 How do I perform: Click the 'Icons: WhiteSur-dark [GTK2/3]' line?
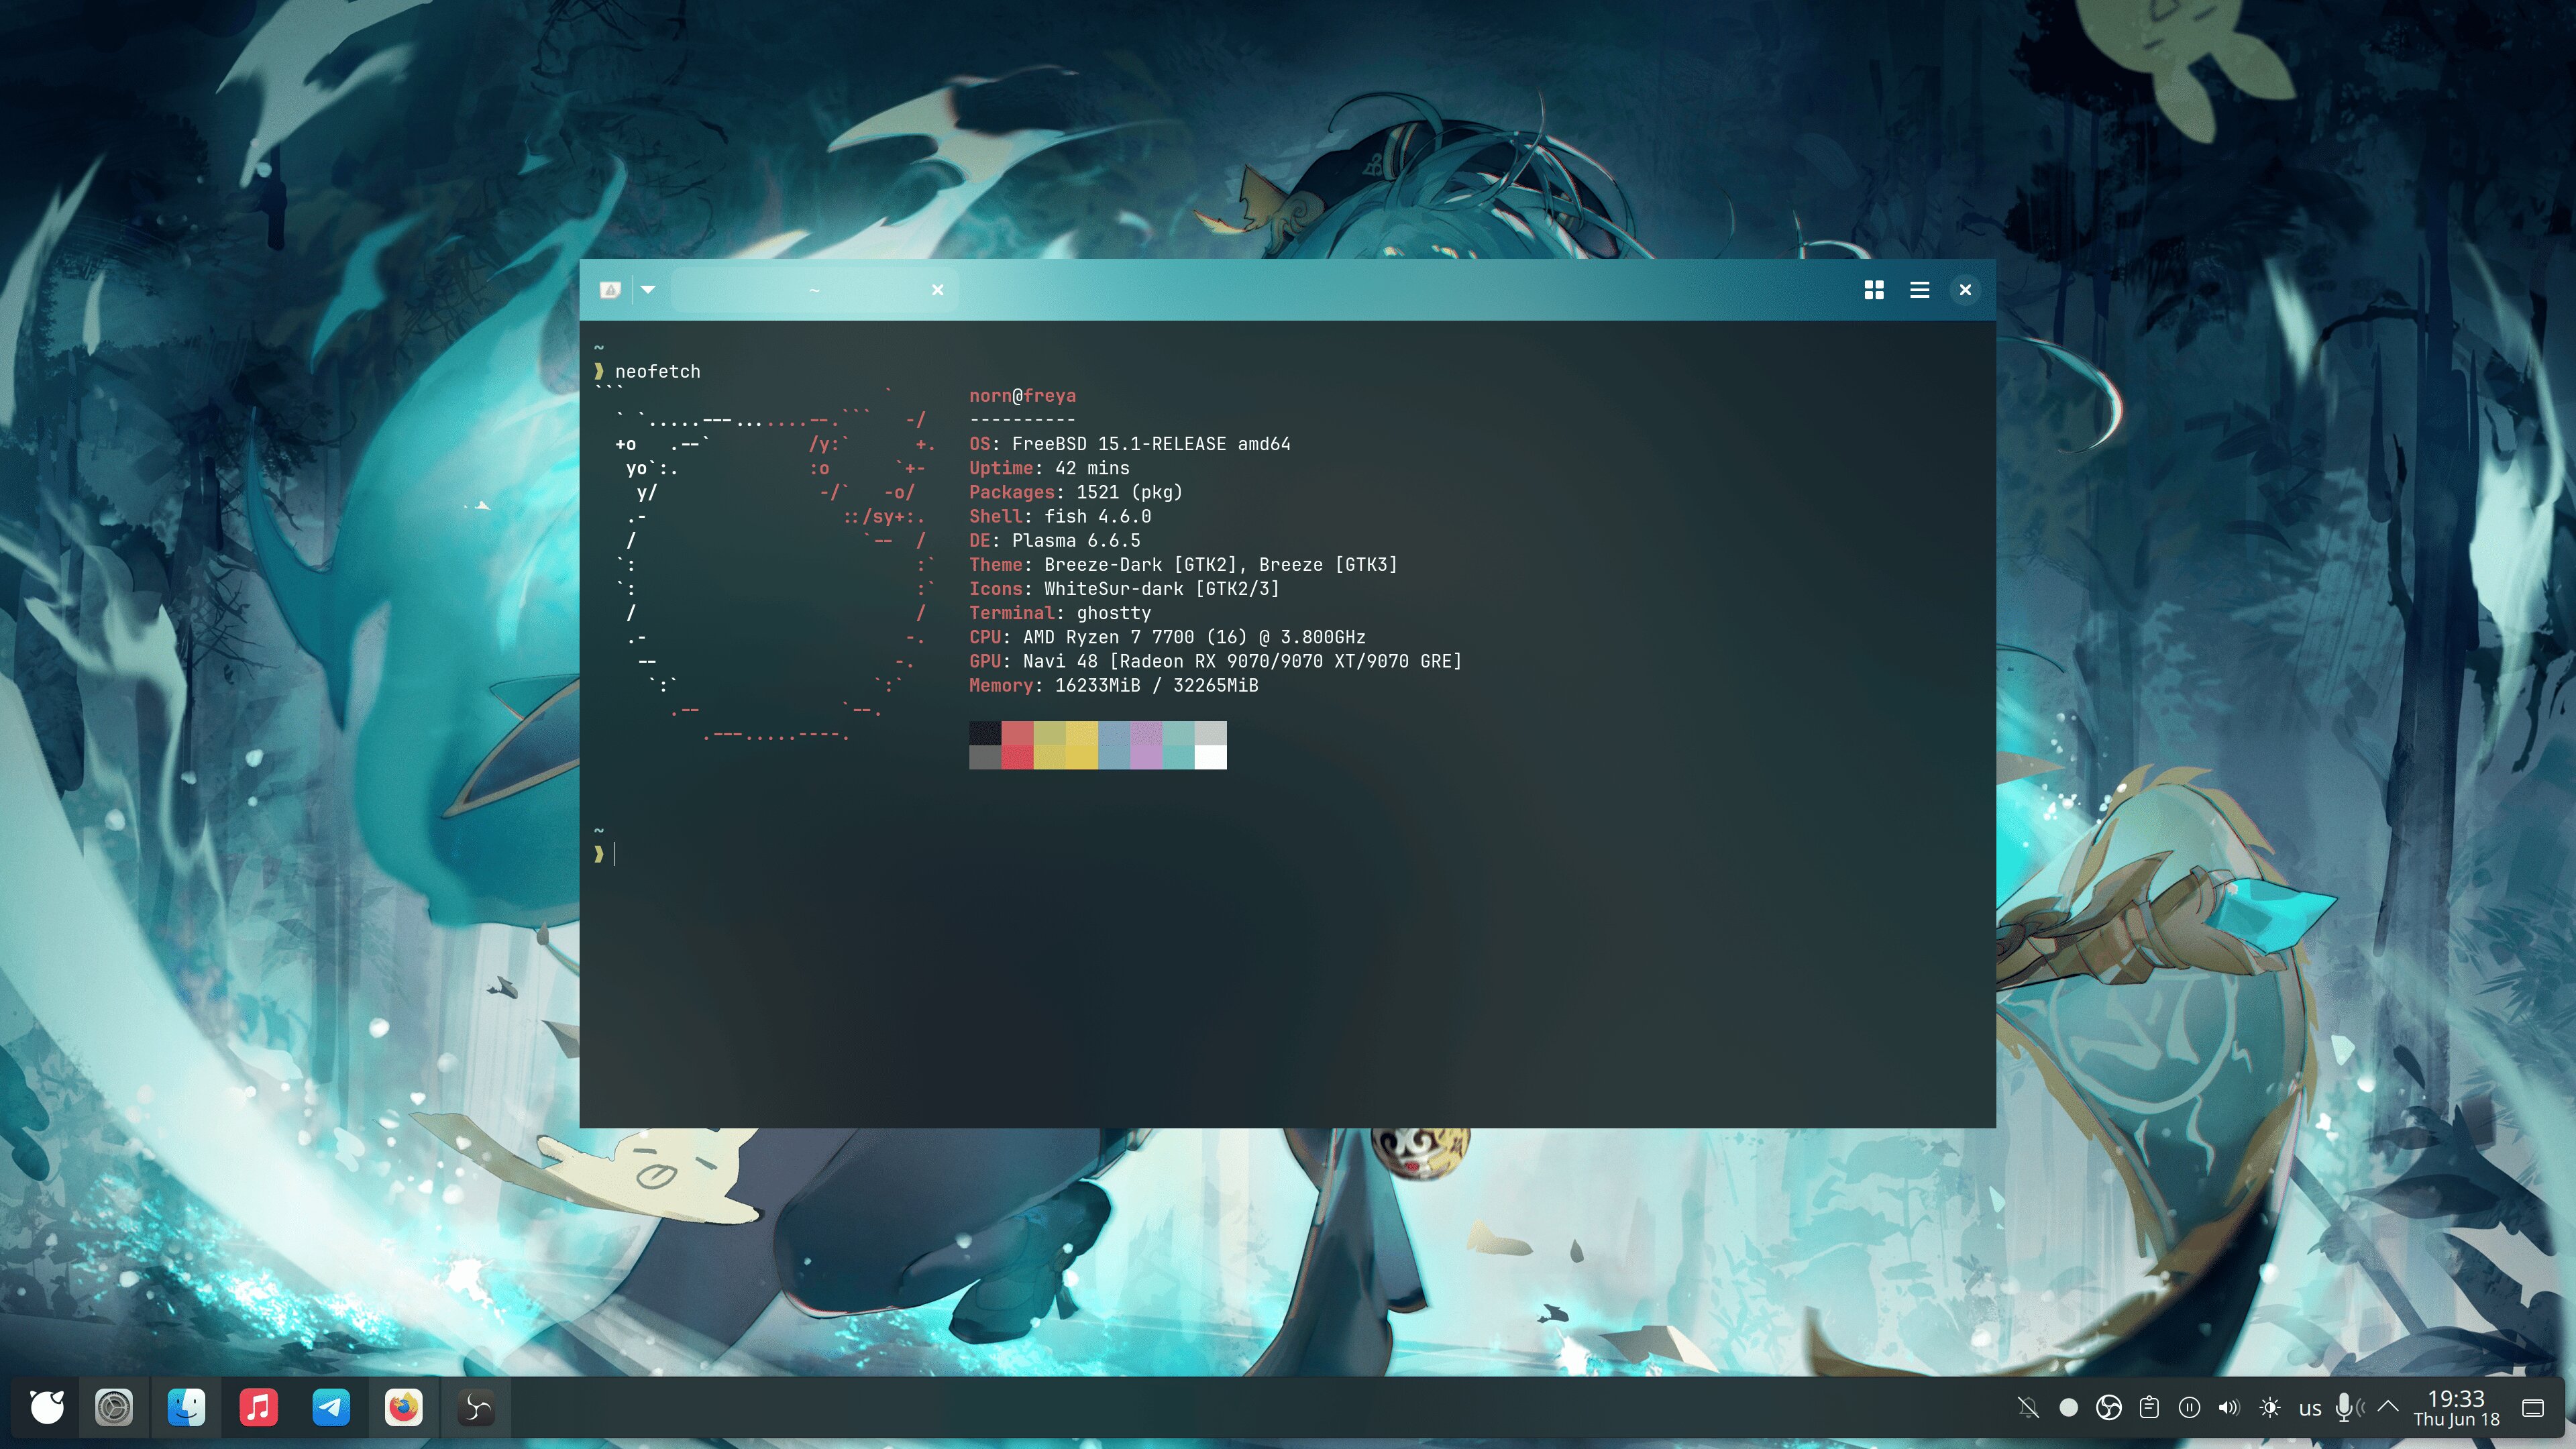1124,589
